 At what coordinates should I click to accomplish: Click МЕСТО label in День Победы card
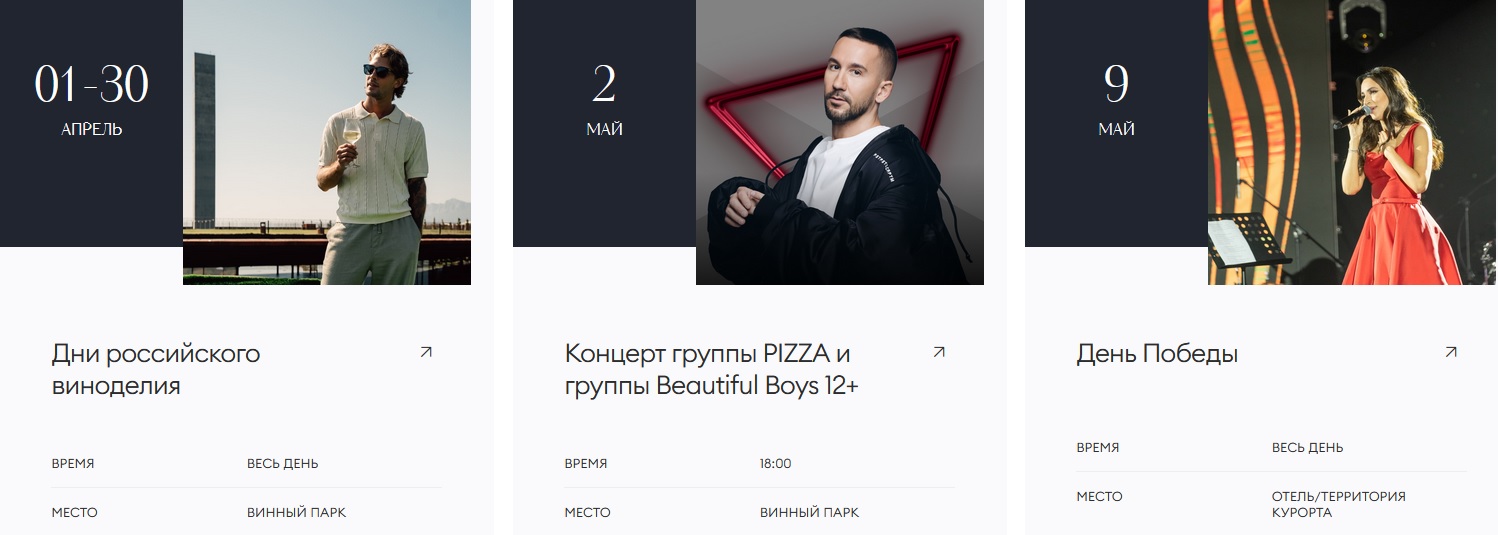click(1099, 497)
